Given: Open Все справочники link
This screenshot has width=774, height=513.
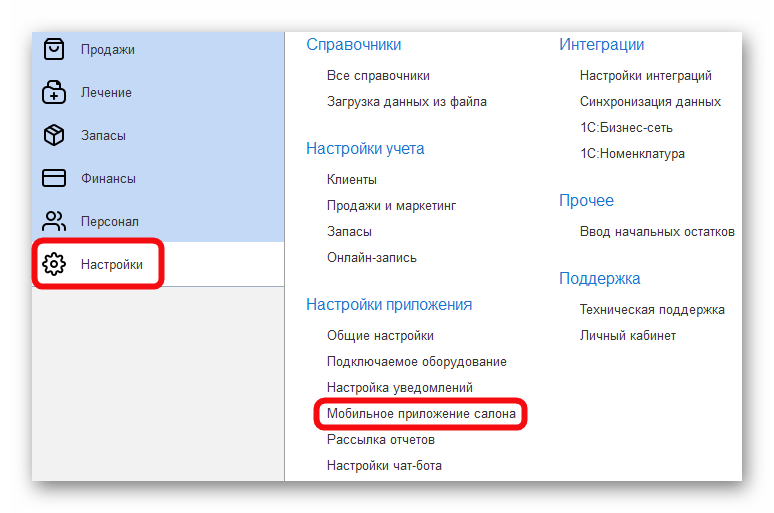Looking at the screenshot, I should (378, 75).
